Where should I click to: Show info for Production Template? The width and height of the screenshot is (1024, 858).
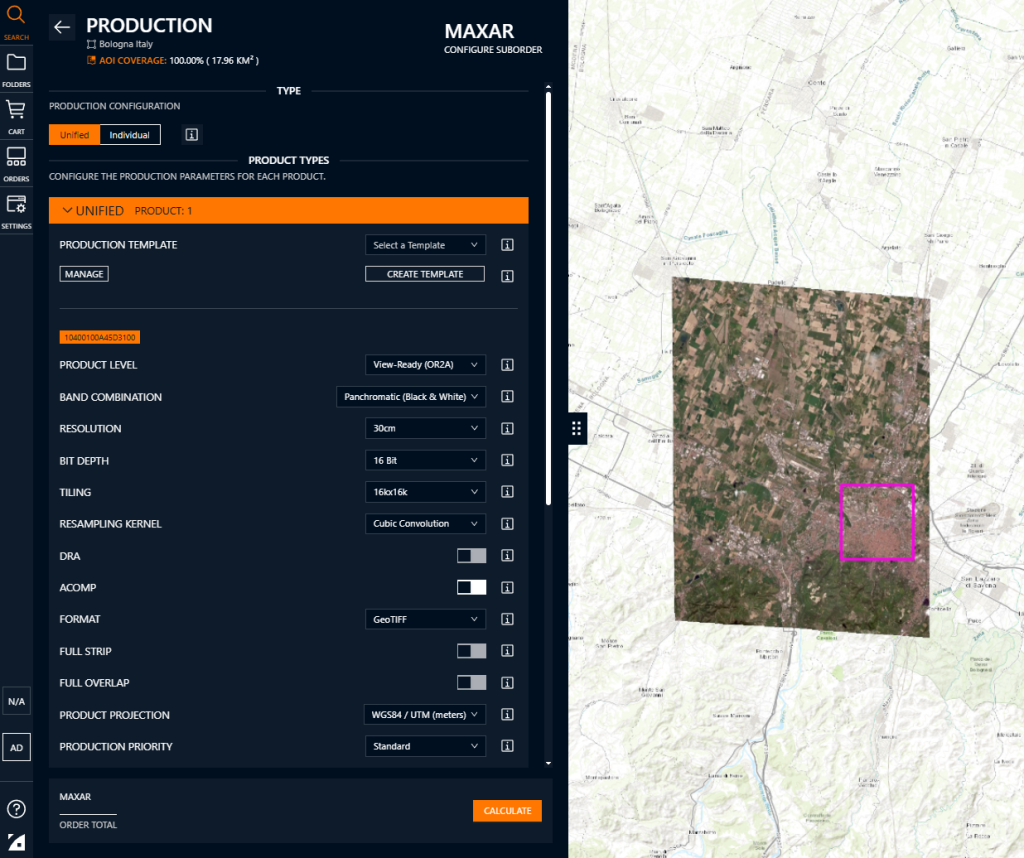[507, 245]
